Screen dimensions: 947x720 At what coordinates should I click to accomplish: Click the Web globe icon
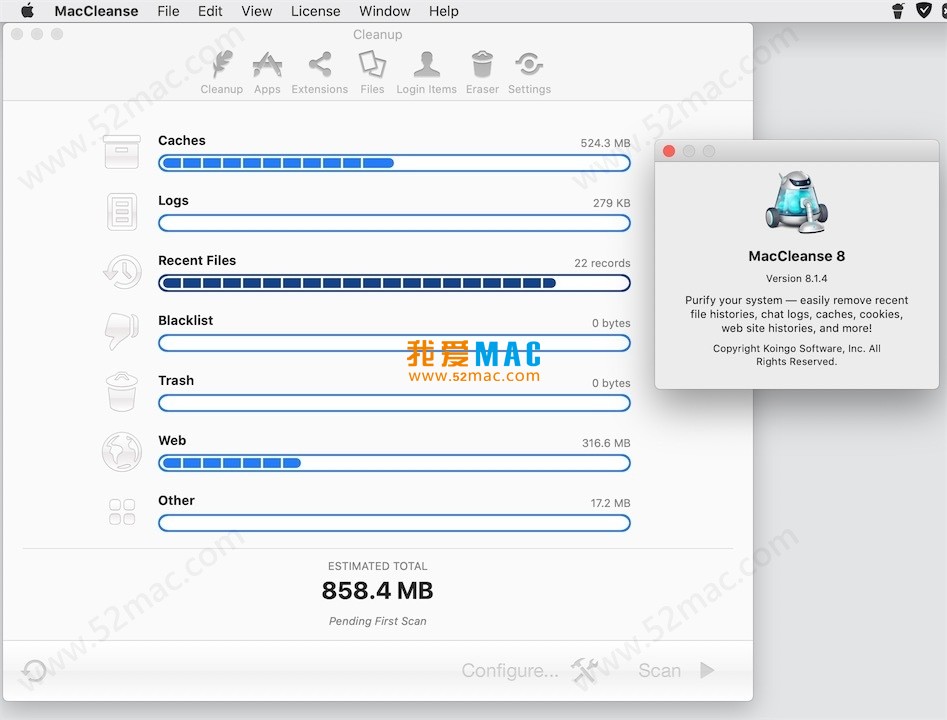tap(122, 451)
